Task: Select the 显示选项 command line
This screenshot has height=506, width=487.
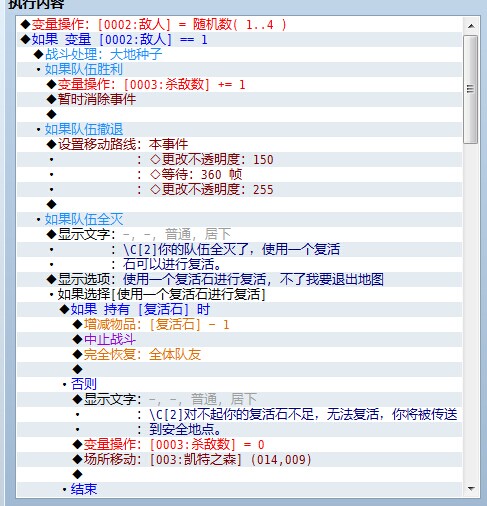Action: point(239,280)
